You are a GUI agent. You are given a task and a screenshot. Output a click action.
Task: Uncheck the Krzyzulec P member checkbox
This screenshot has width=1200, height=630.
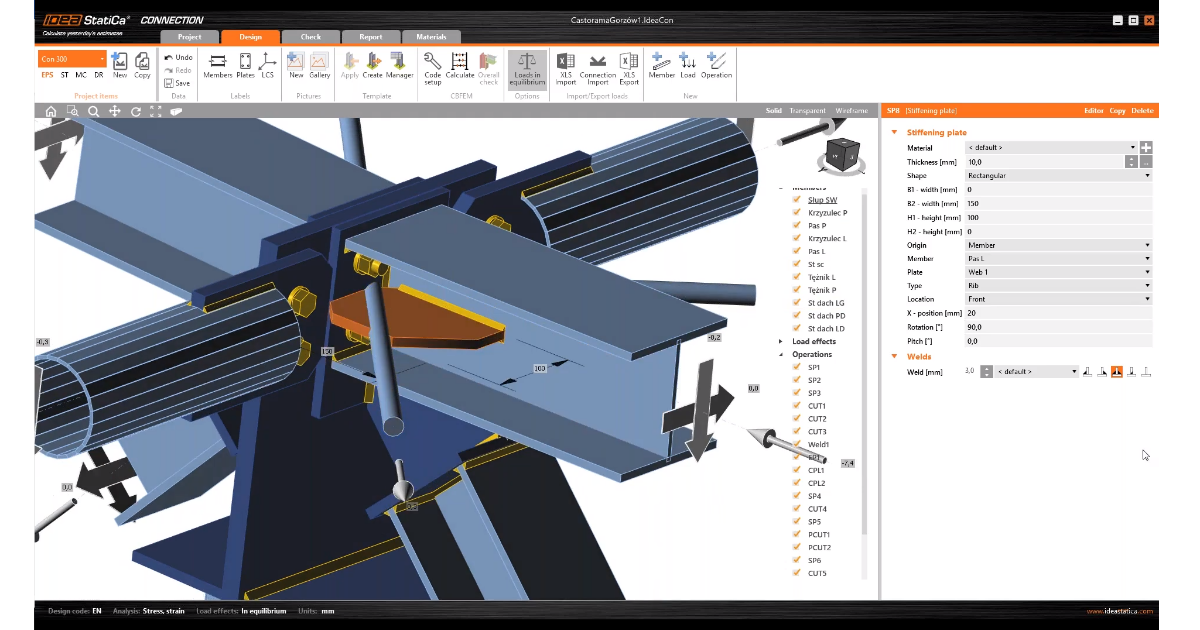pyautogui.click(x=797, y=213)
